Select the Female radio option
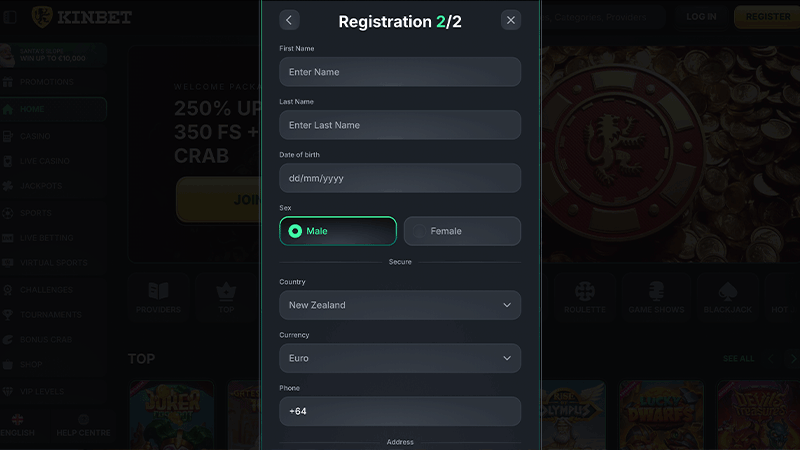 (x=462, y=231)
